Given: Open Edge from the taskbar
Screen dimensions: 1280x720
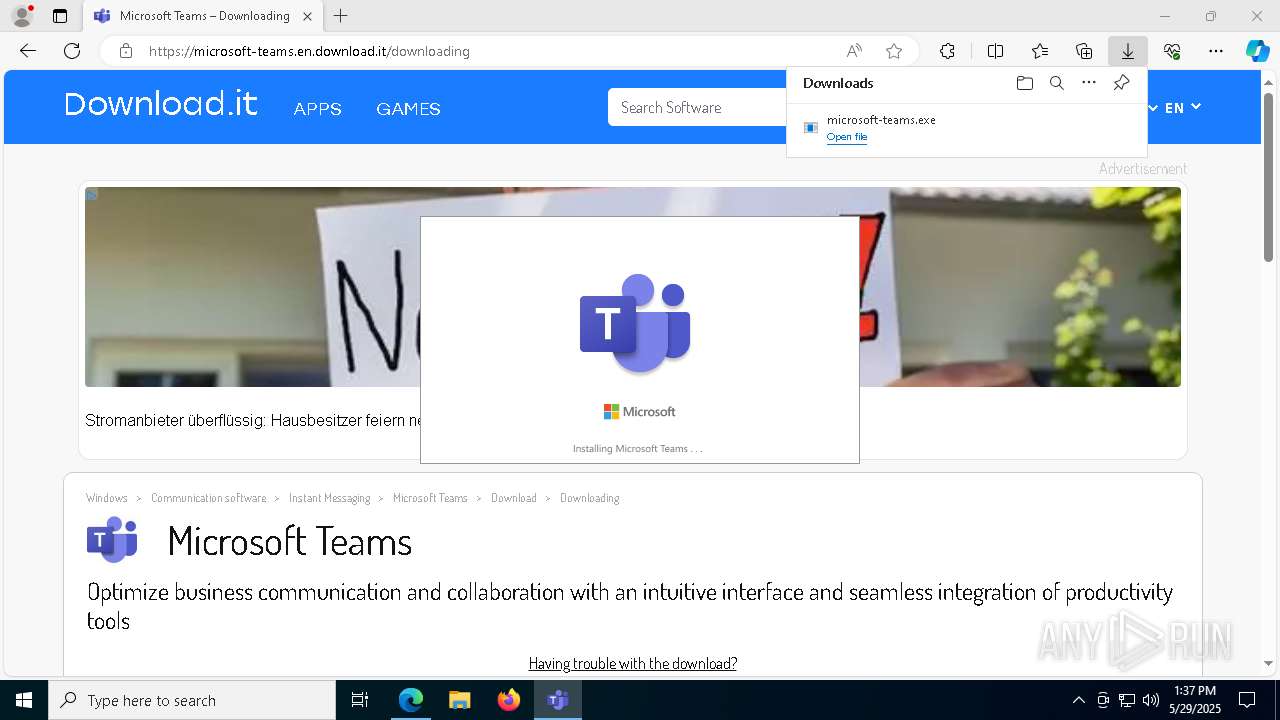Looking at the screenshot, I should click(411, 700).
